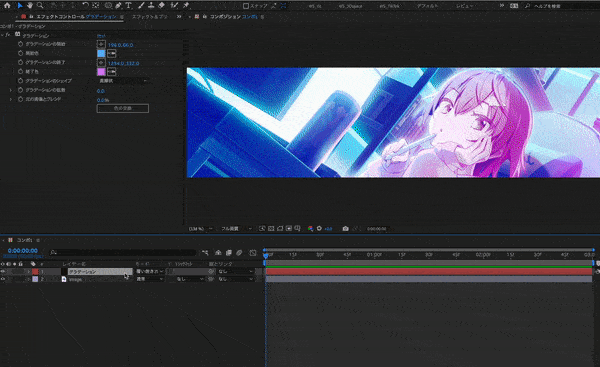Expand layer 2 image properties
The height and width of the screenshot is (367, 600).
pos(29,279)
